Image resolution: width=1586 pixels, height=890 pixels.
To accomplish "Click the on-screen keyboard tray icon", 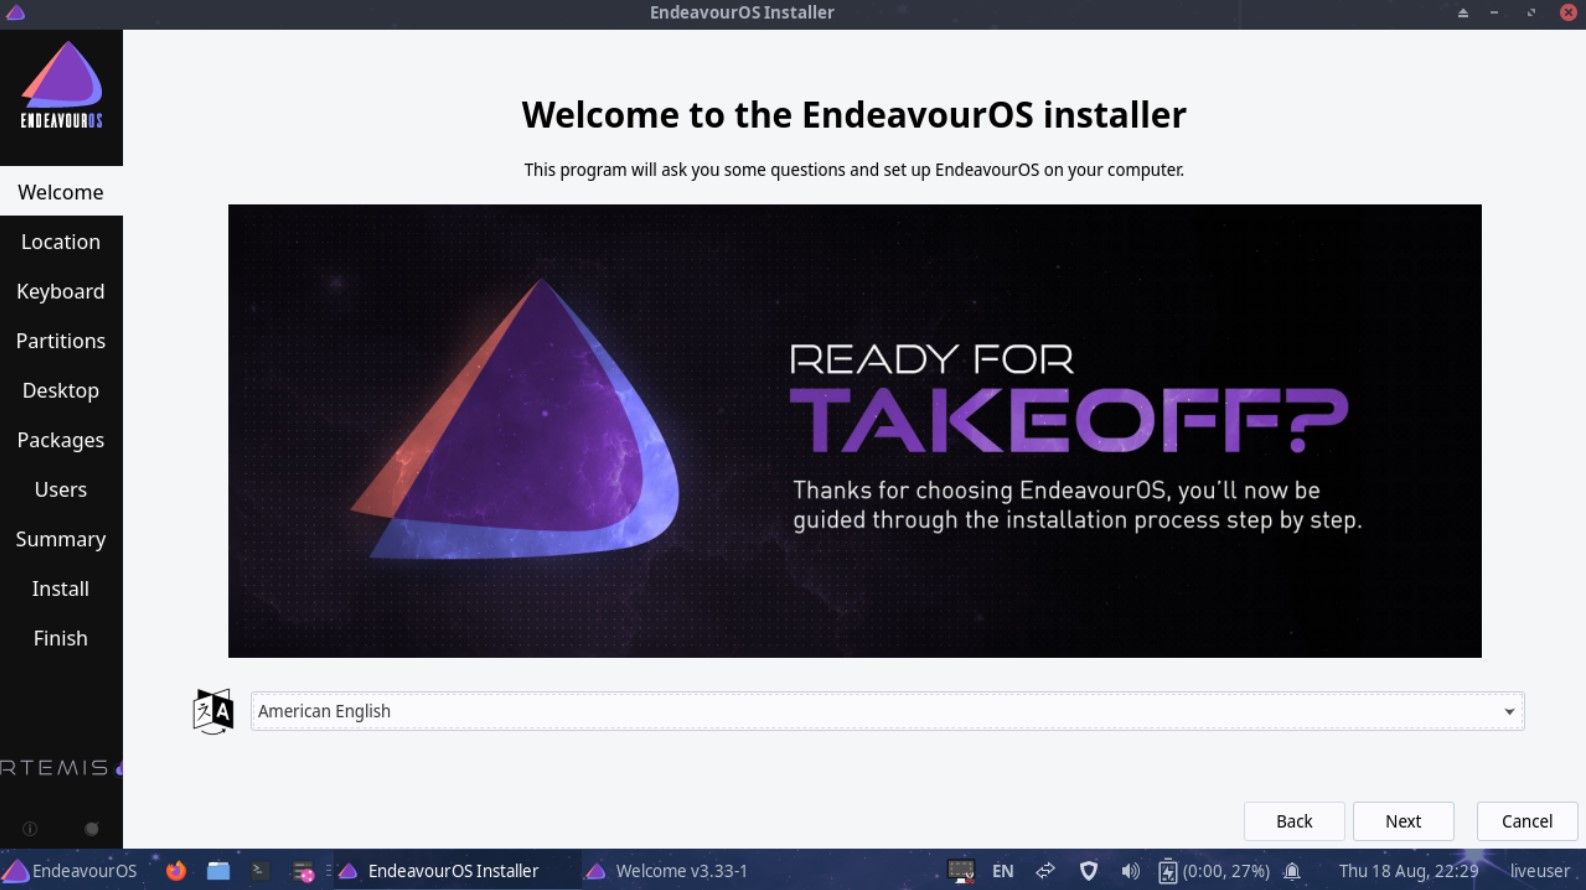I will tap(961, 871).
